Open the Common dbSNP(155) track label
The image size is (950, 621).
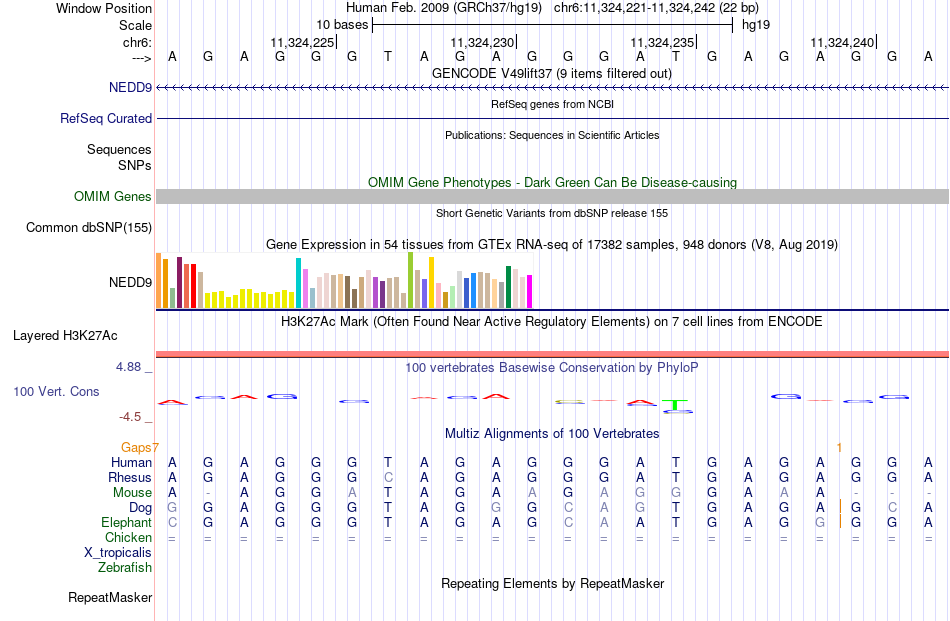89,227
